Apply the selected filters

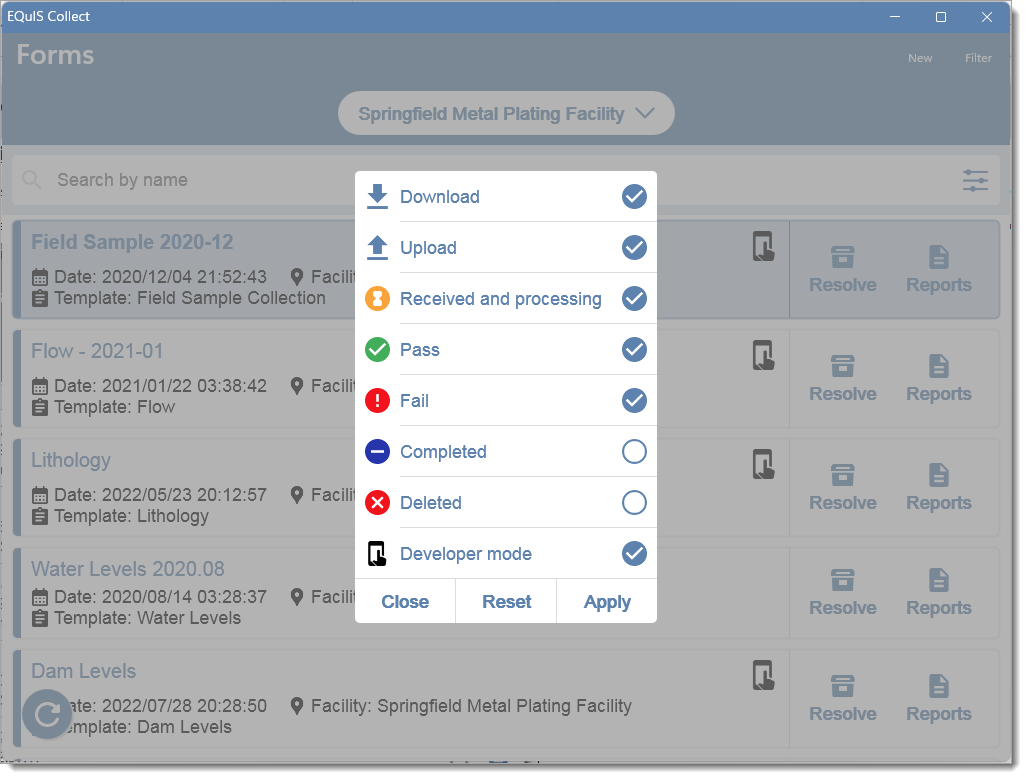[x=607, y=602]
